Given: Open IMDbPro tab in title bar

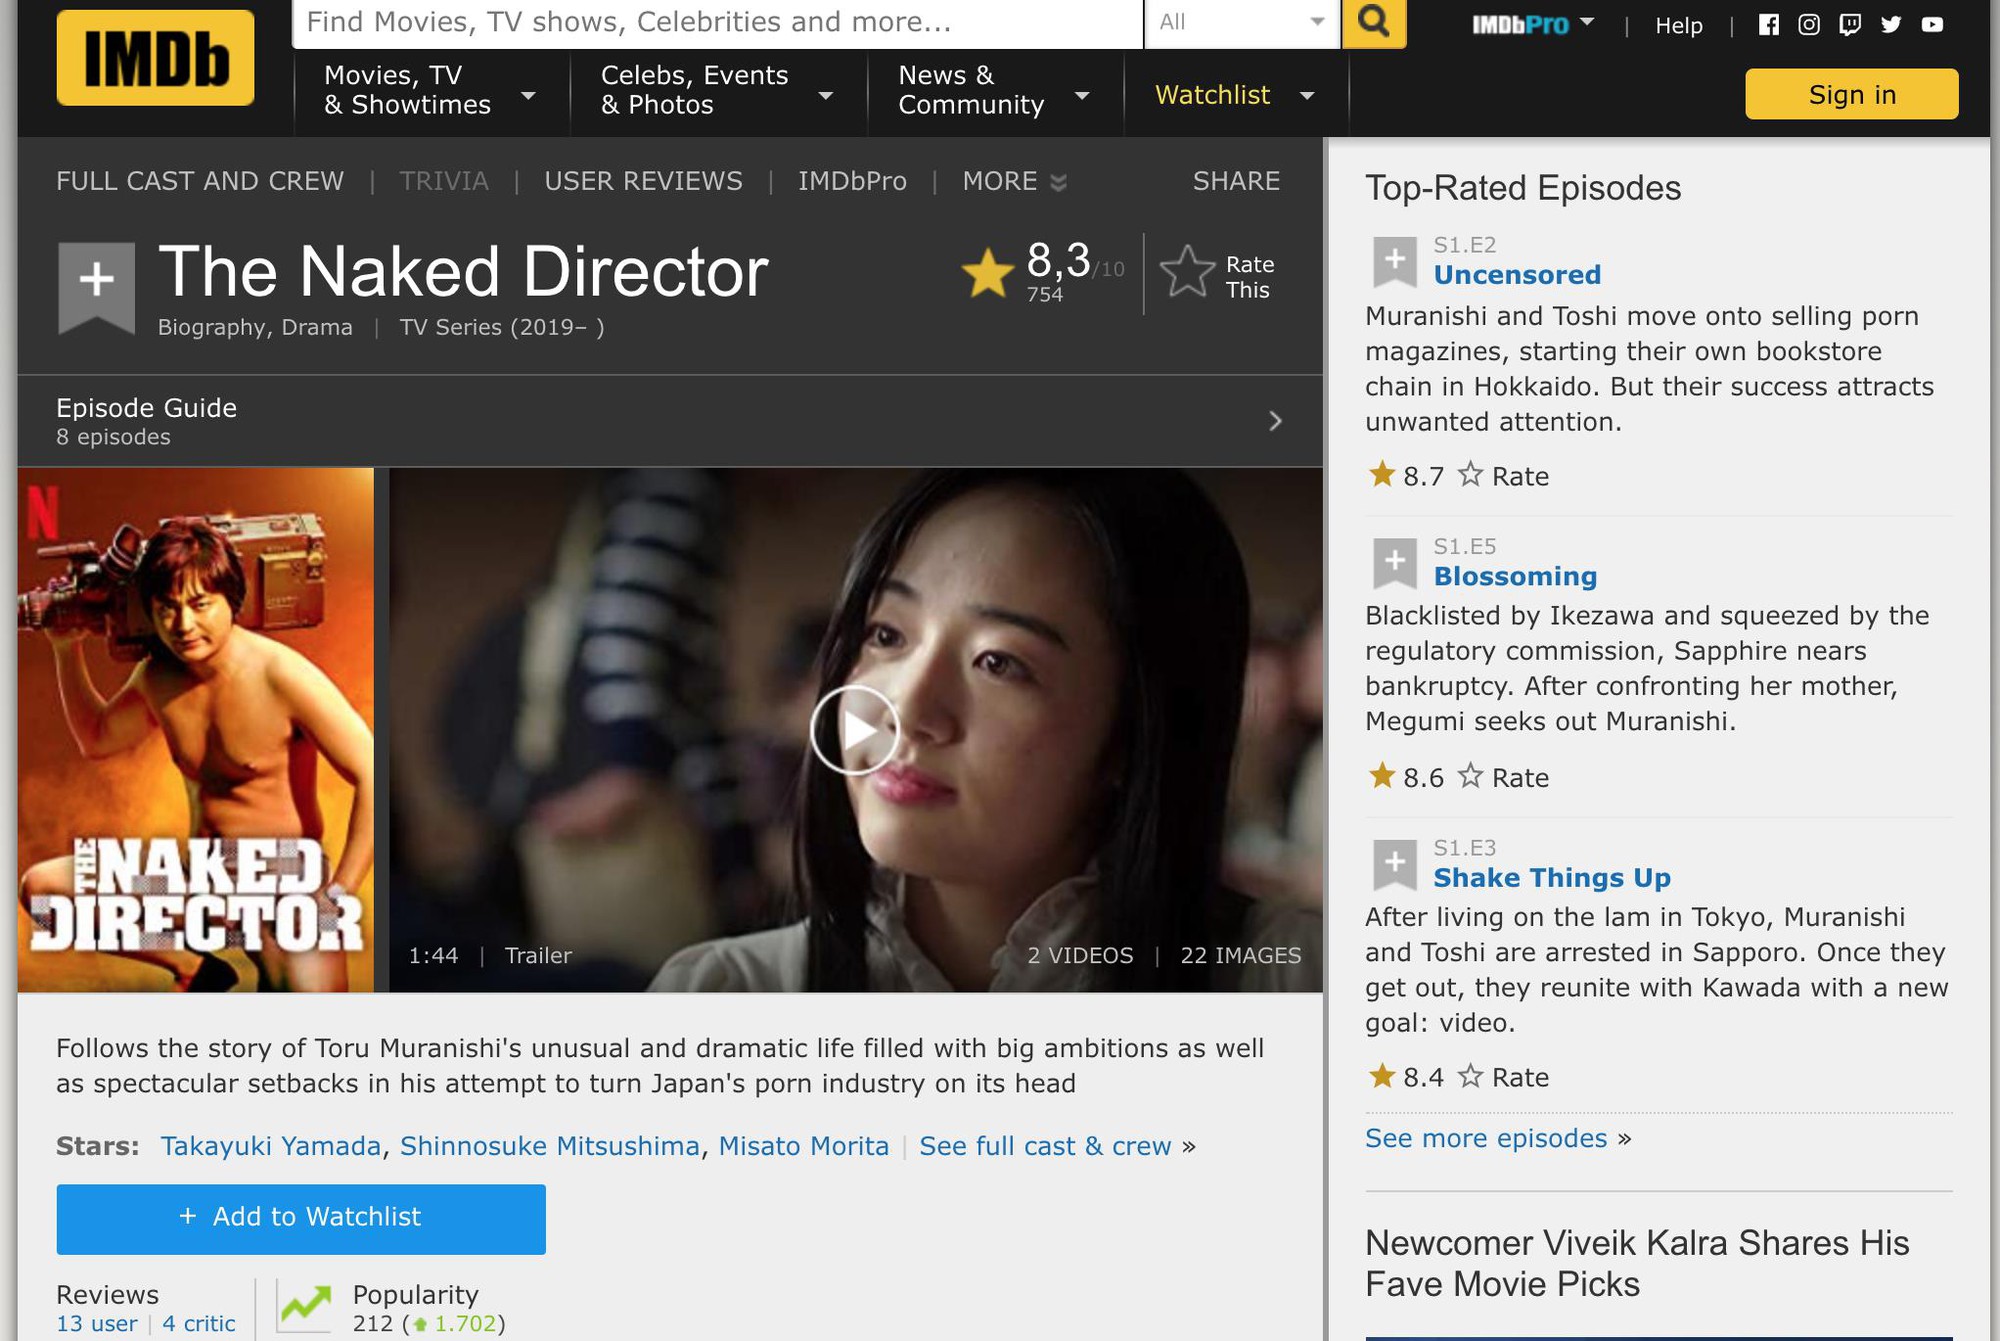Looking at the screenshot, I should click(x=852, y=181).
